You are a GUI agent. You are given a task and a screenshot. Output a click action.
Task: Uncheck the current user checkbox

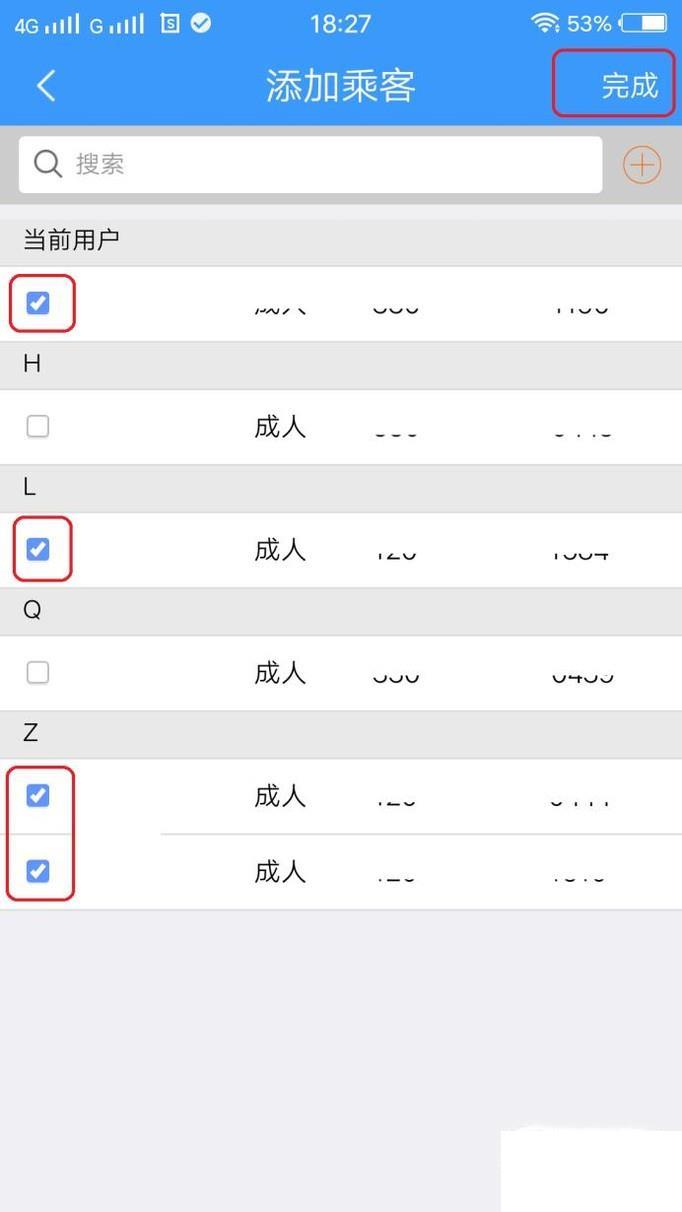tap(38, 303)
